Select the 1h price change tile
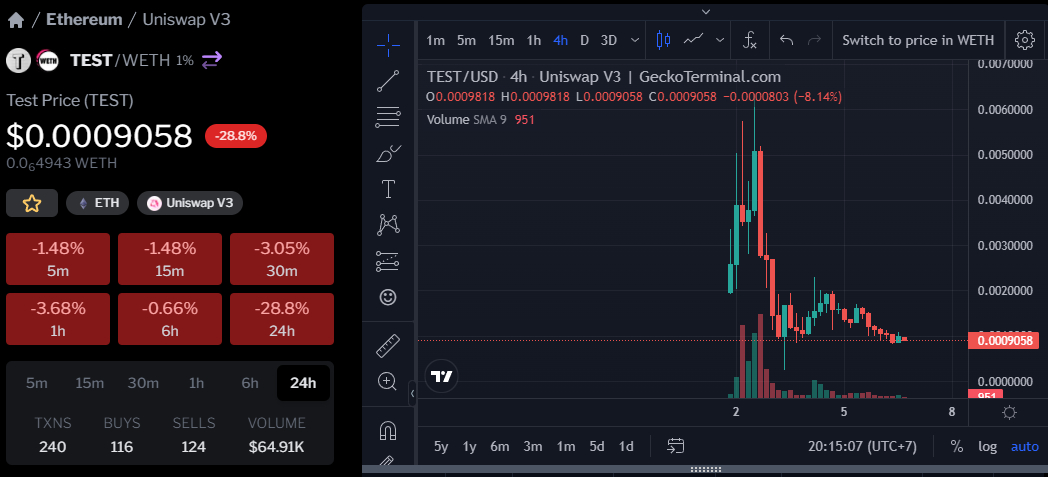Screen dimensions: 1048x477 pyautogui.click(x=58, y=319)
